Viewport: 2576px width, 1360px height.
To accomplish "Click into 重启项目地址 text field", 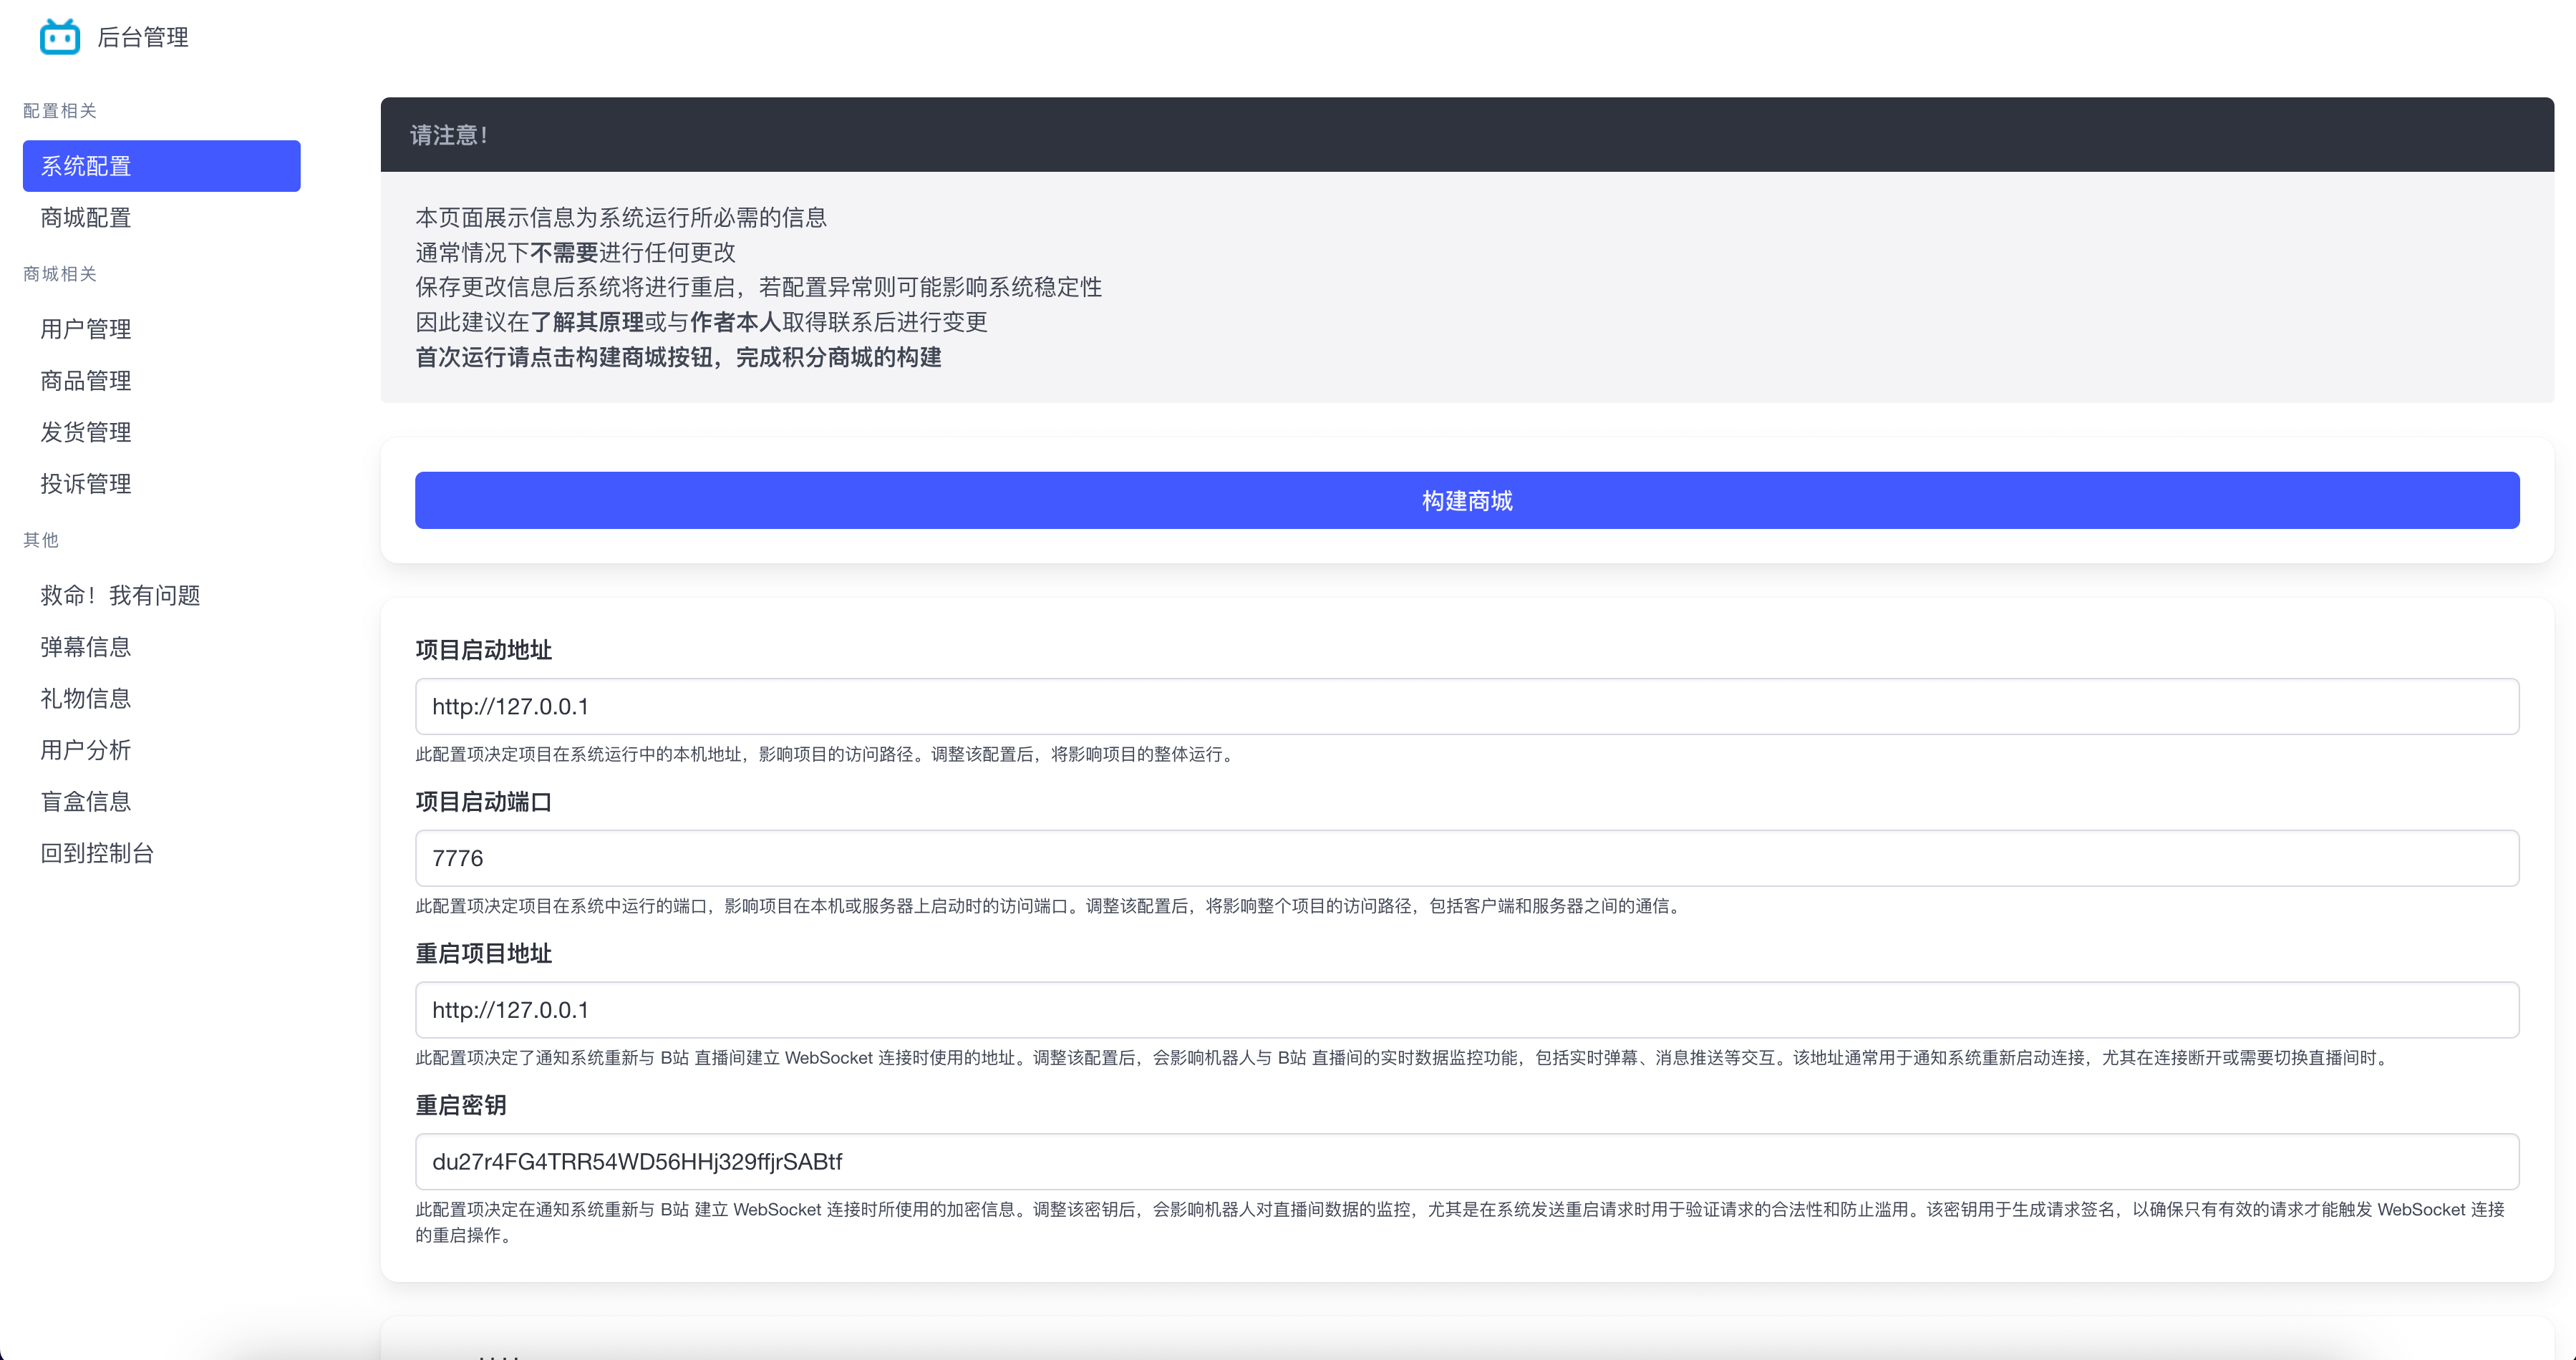I will point(1466,1010).
